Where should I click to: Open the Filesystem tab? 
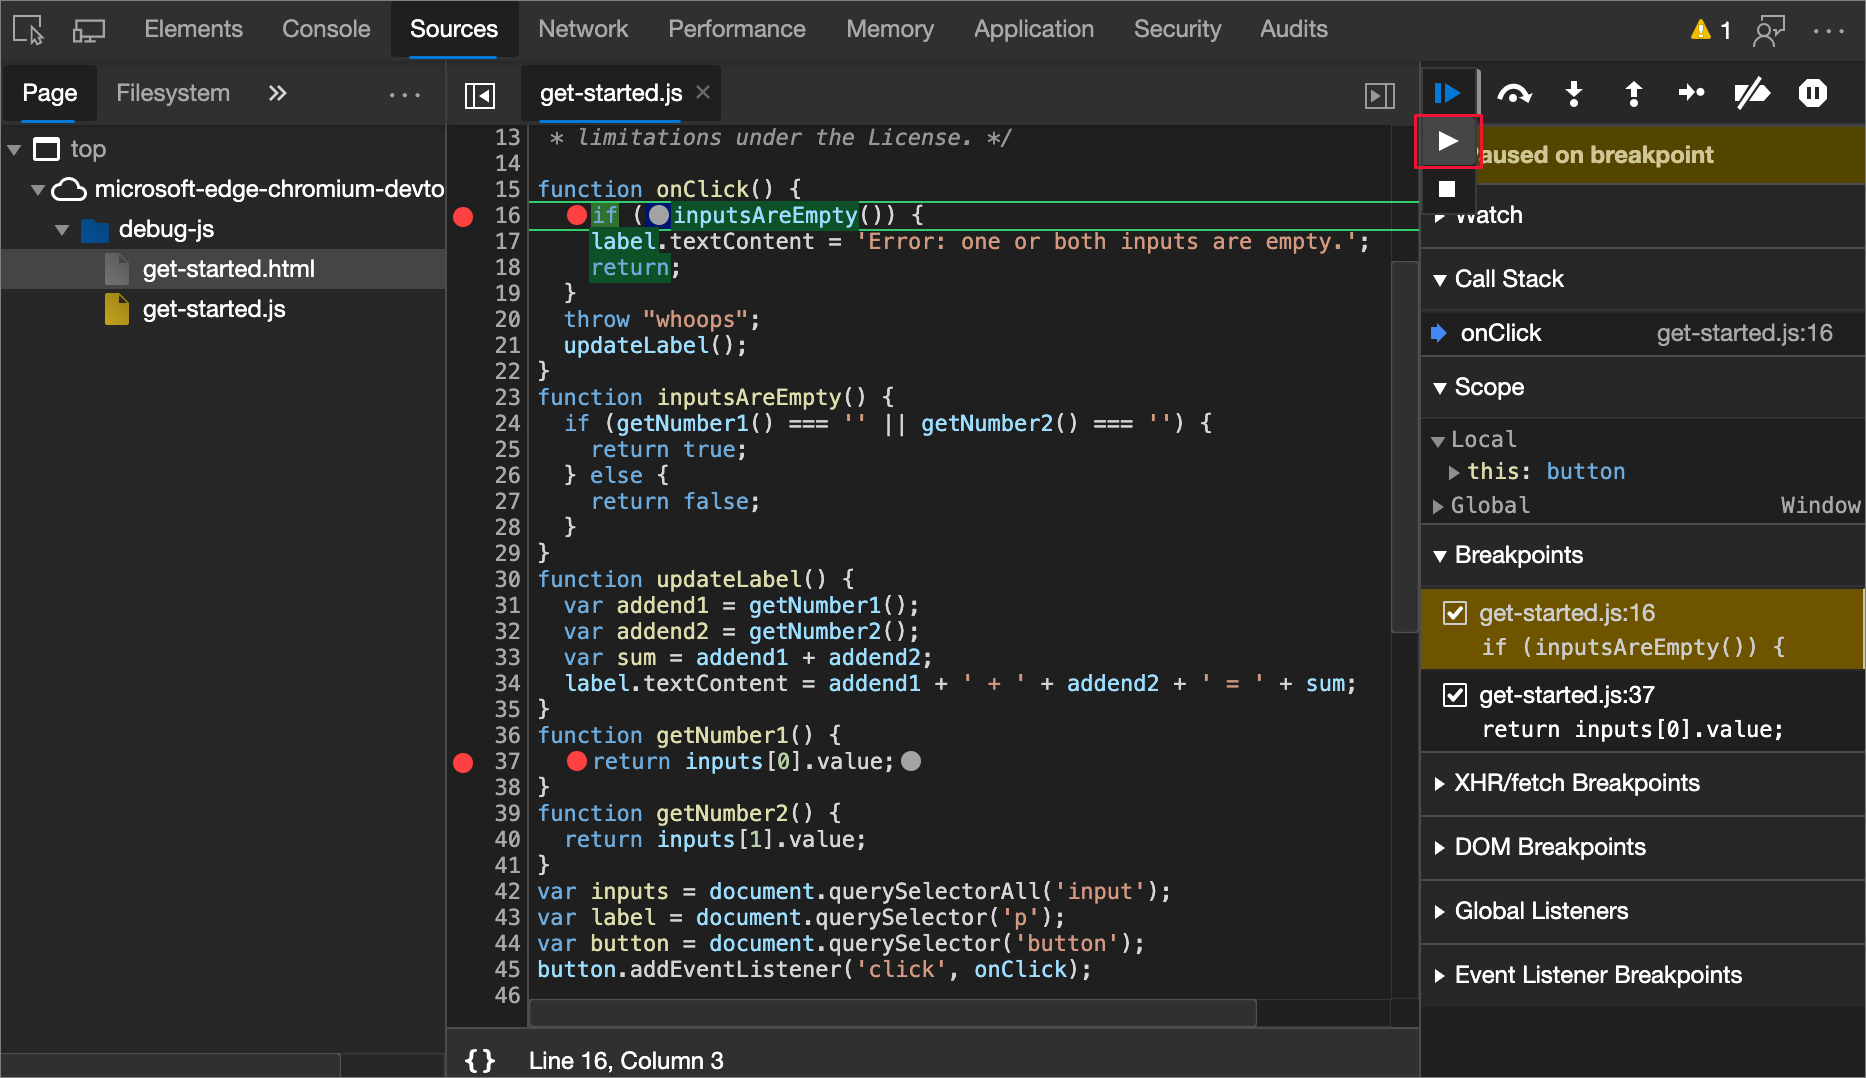(x=172, y=93)
